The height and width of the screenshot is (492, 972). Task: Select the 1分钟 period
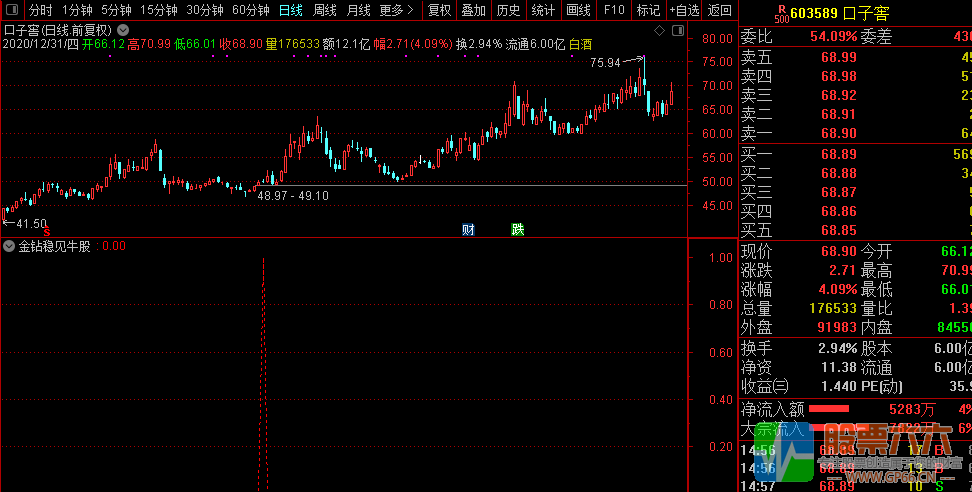pyautogui.click(x=77, y=10)
